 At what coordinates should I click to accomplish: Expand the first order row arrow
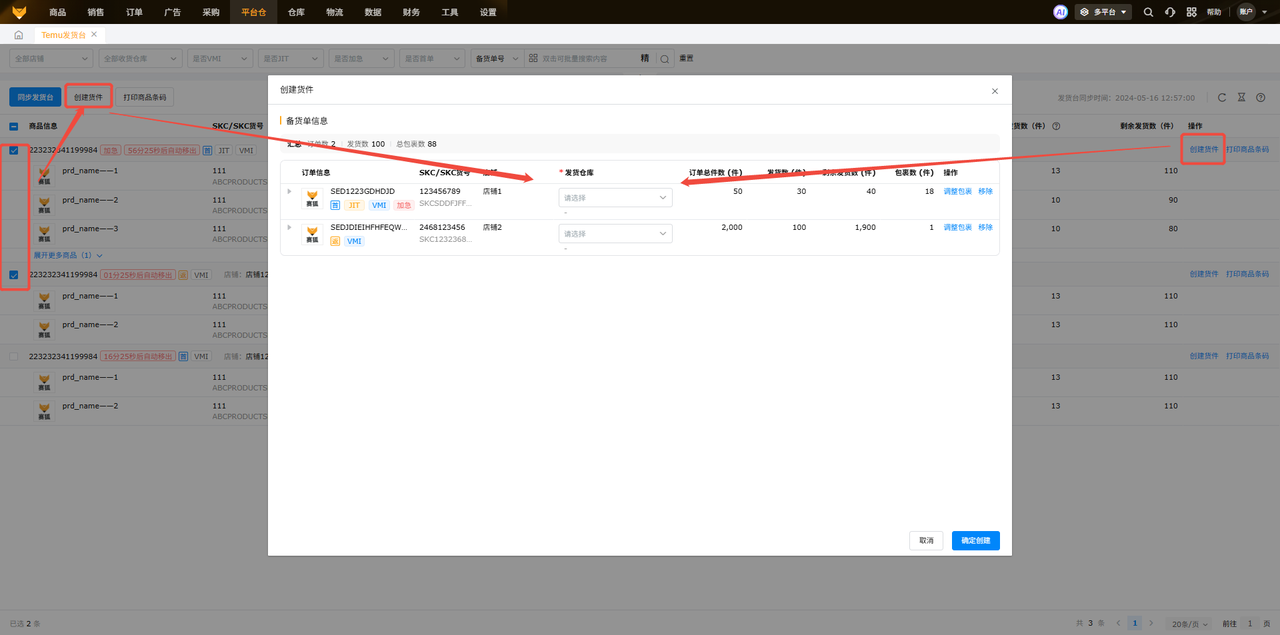tap(290, 191)
